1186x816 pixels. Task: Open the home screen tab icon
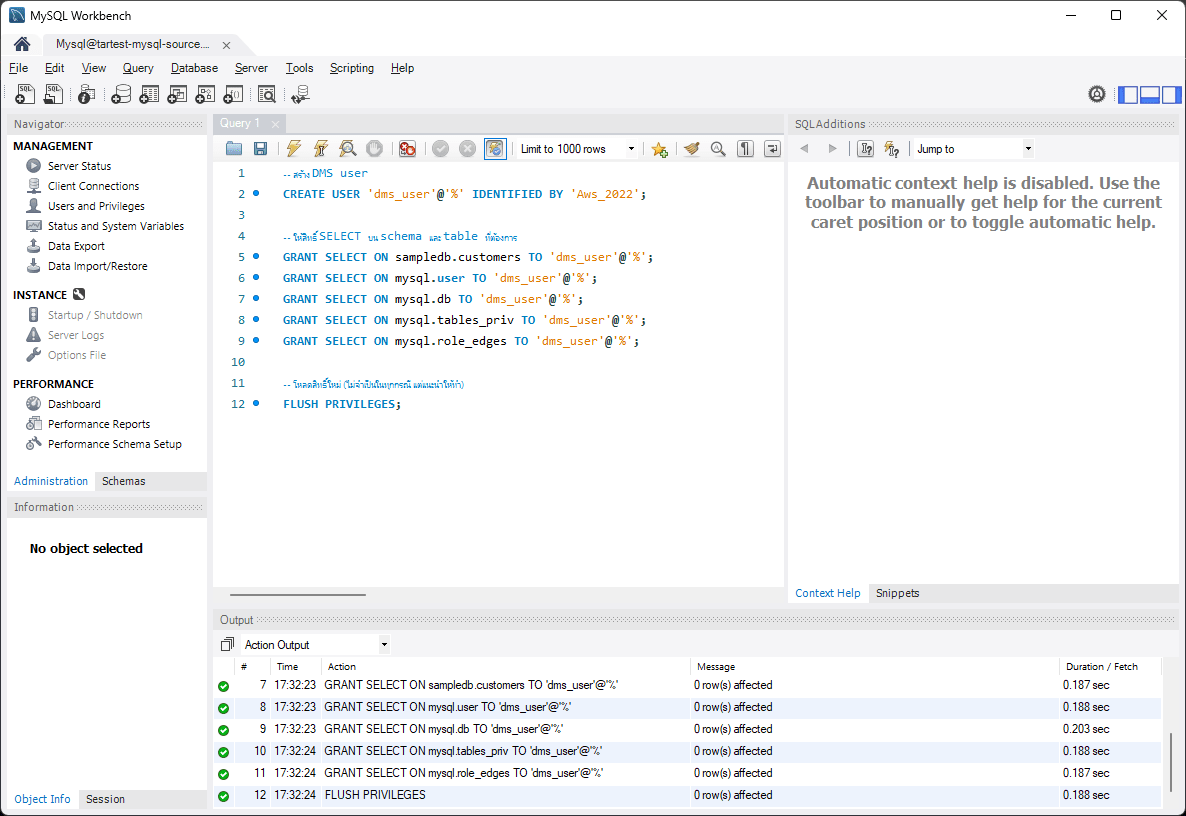point(22,44)
